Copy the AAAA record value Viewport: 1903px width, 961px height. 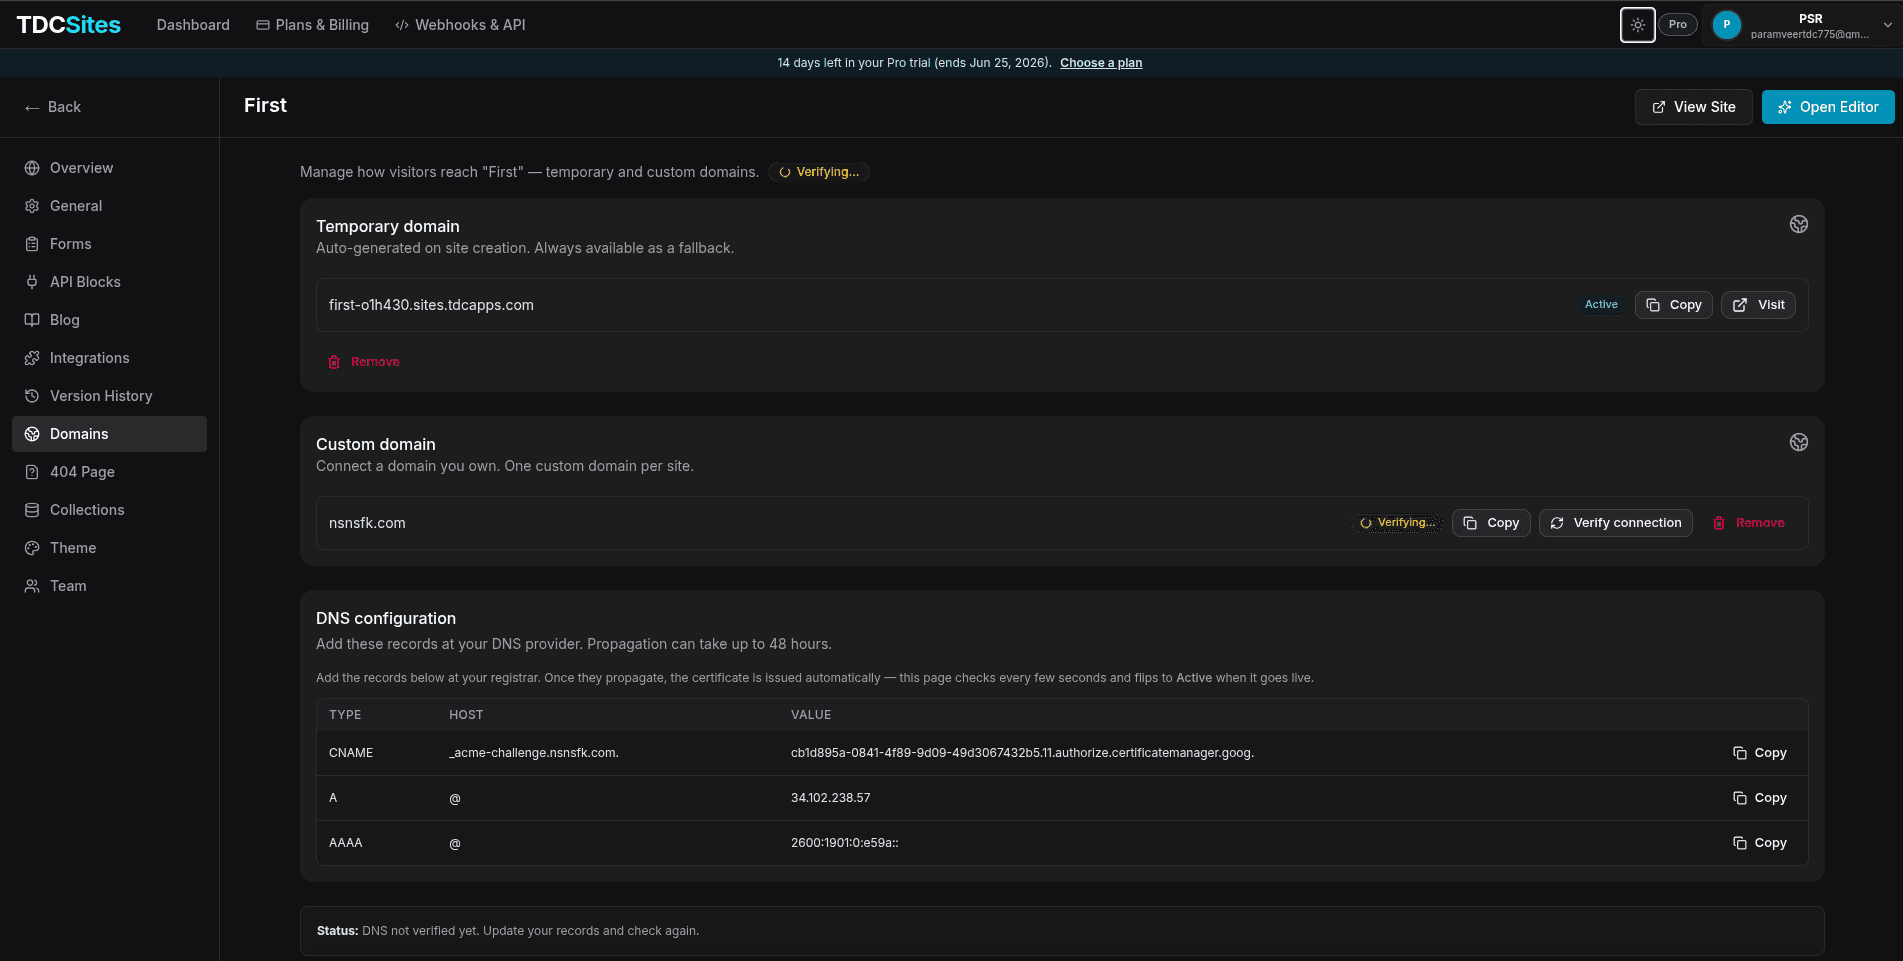click(x=1759, y=843)
